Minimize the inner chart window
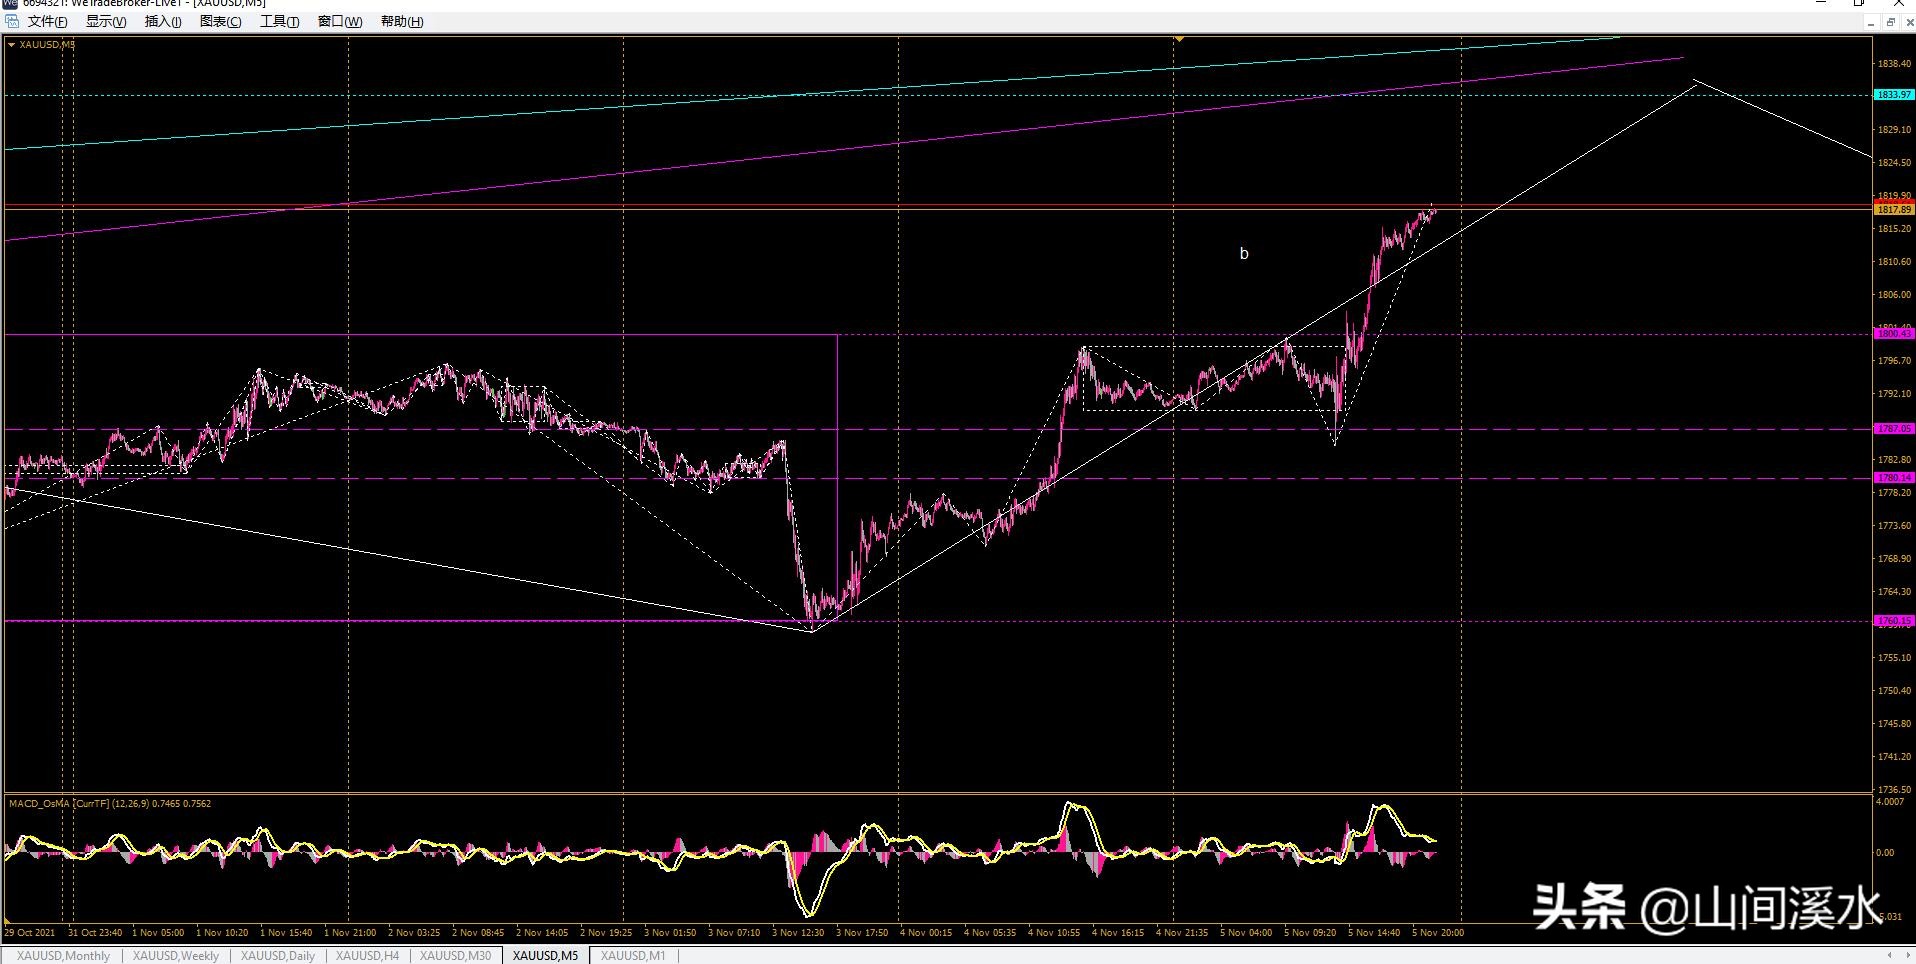Viewport: 1916px width, 964px height. [1870, 22]
